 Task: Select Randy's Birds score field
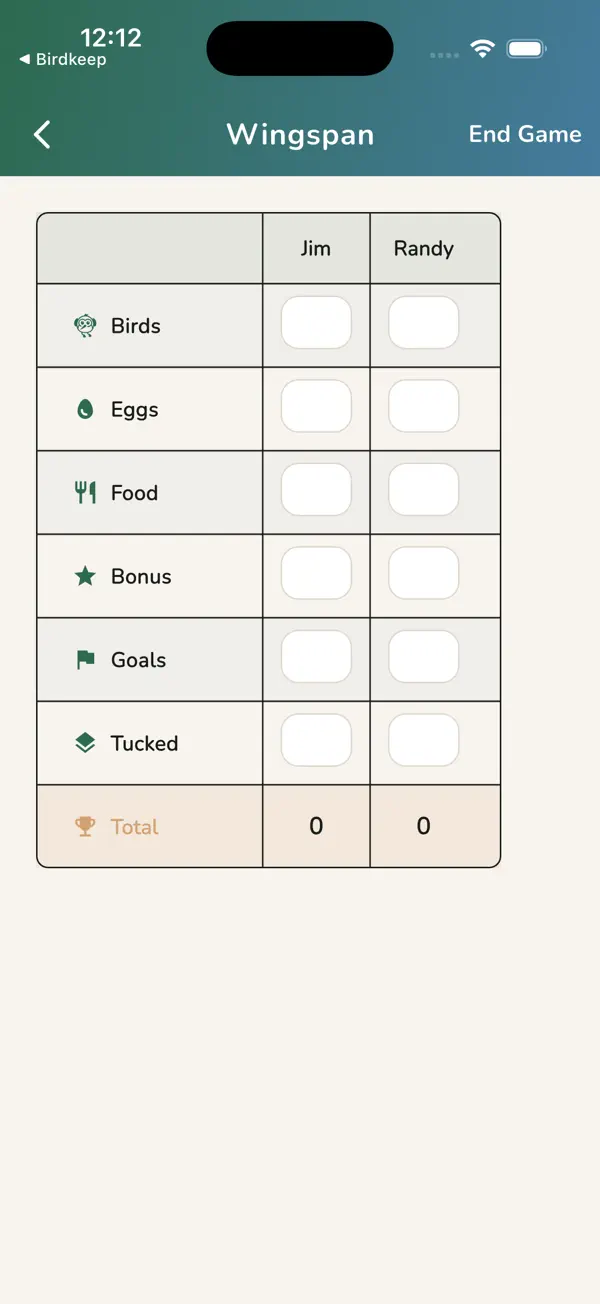click(424, 323)
